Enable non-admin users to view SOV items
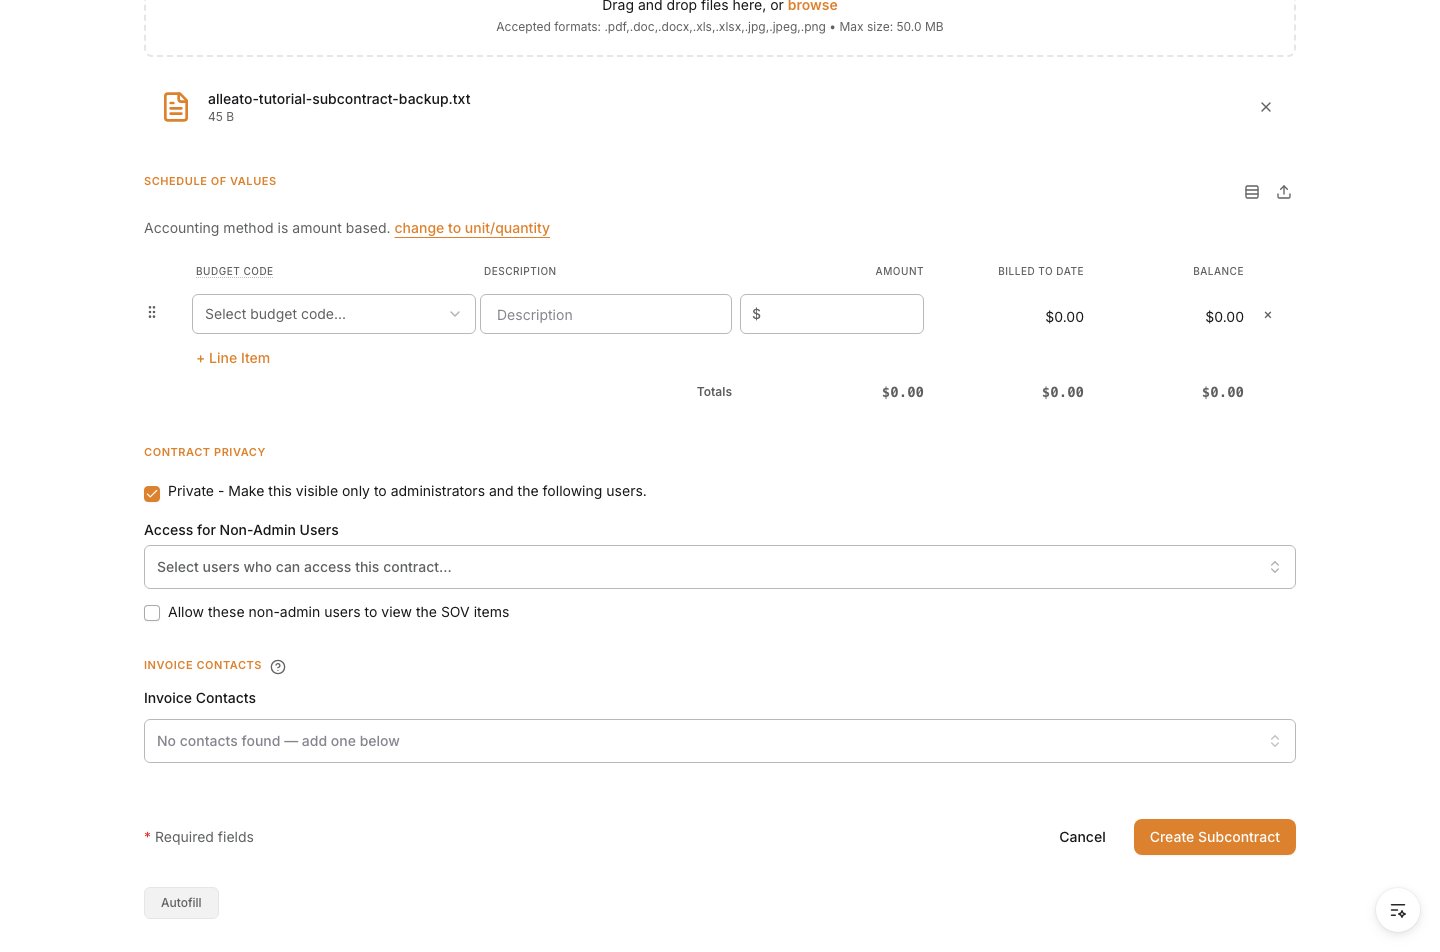 tap(152, 613)
